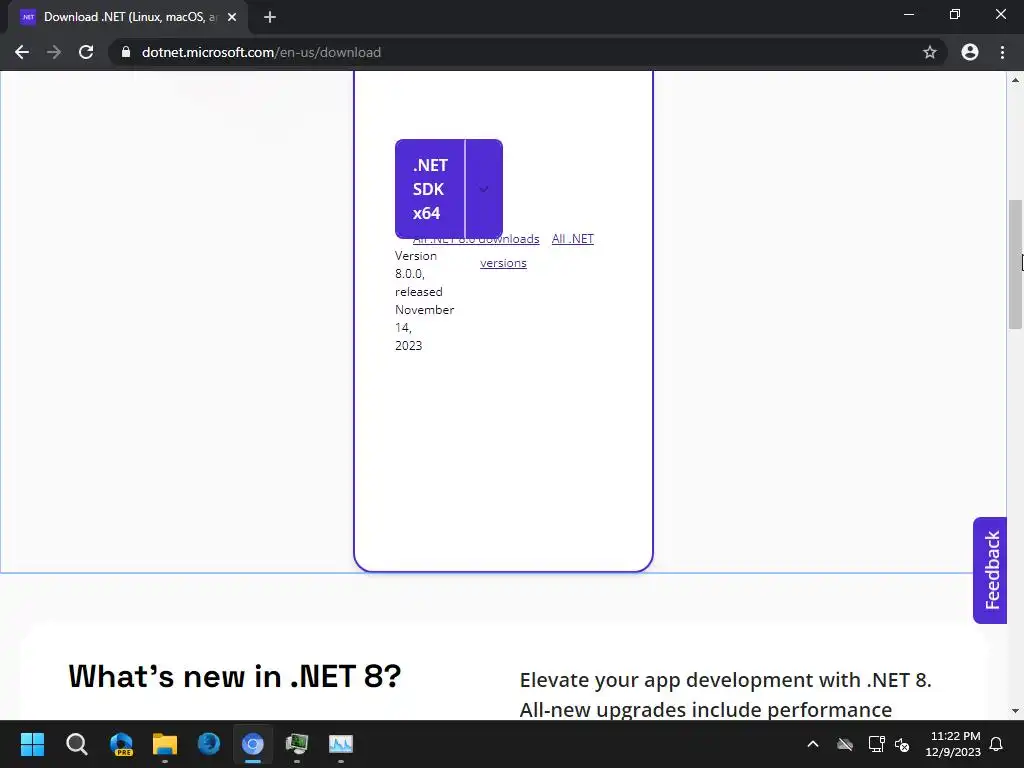Click the vertical scrollbar thumb
Viewport: 1024px width, 768px height.
click(x=1015, y=264)
